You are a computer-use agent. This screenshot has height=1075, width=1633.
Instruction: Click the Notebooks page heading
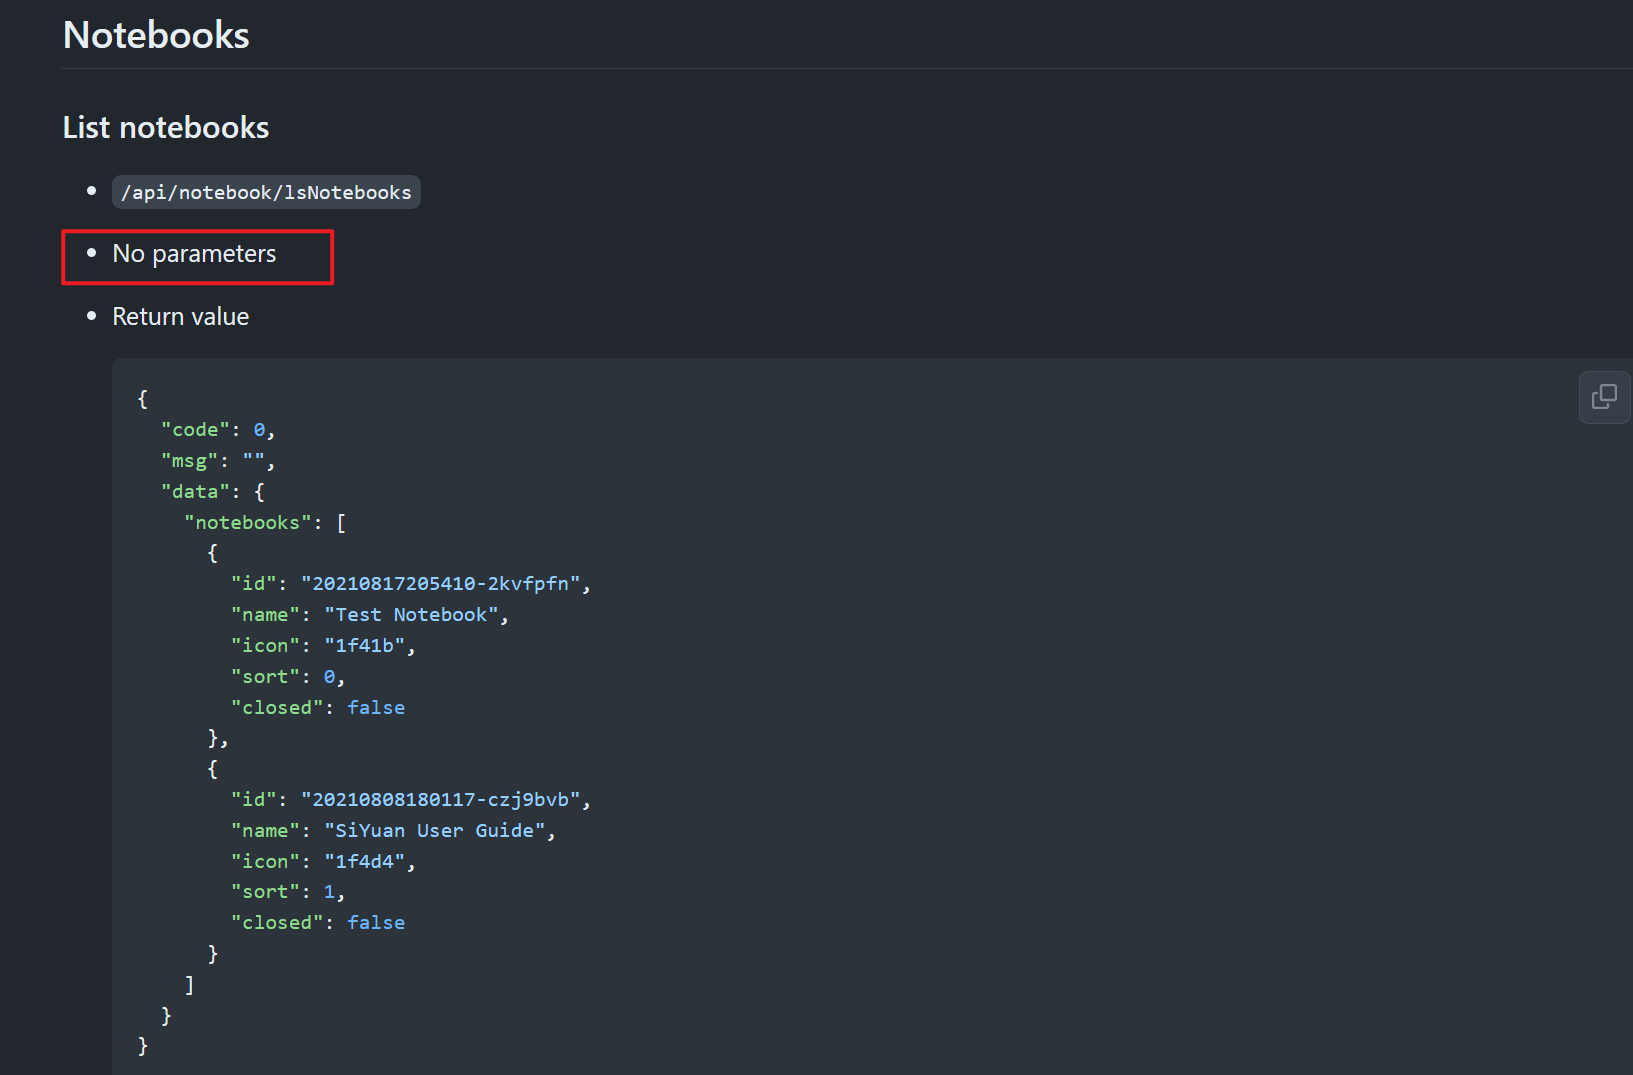pos(156,34)
